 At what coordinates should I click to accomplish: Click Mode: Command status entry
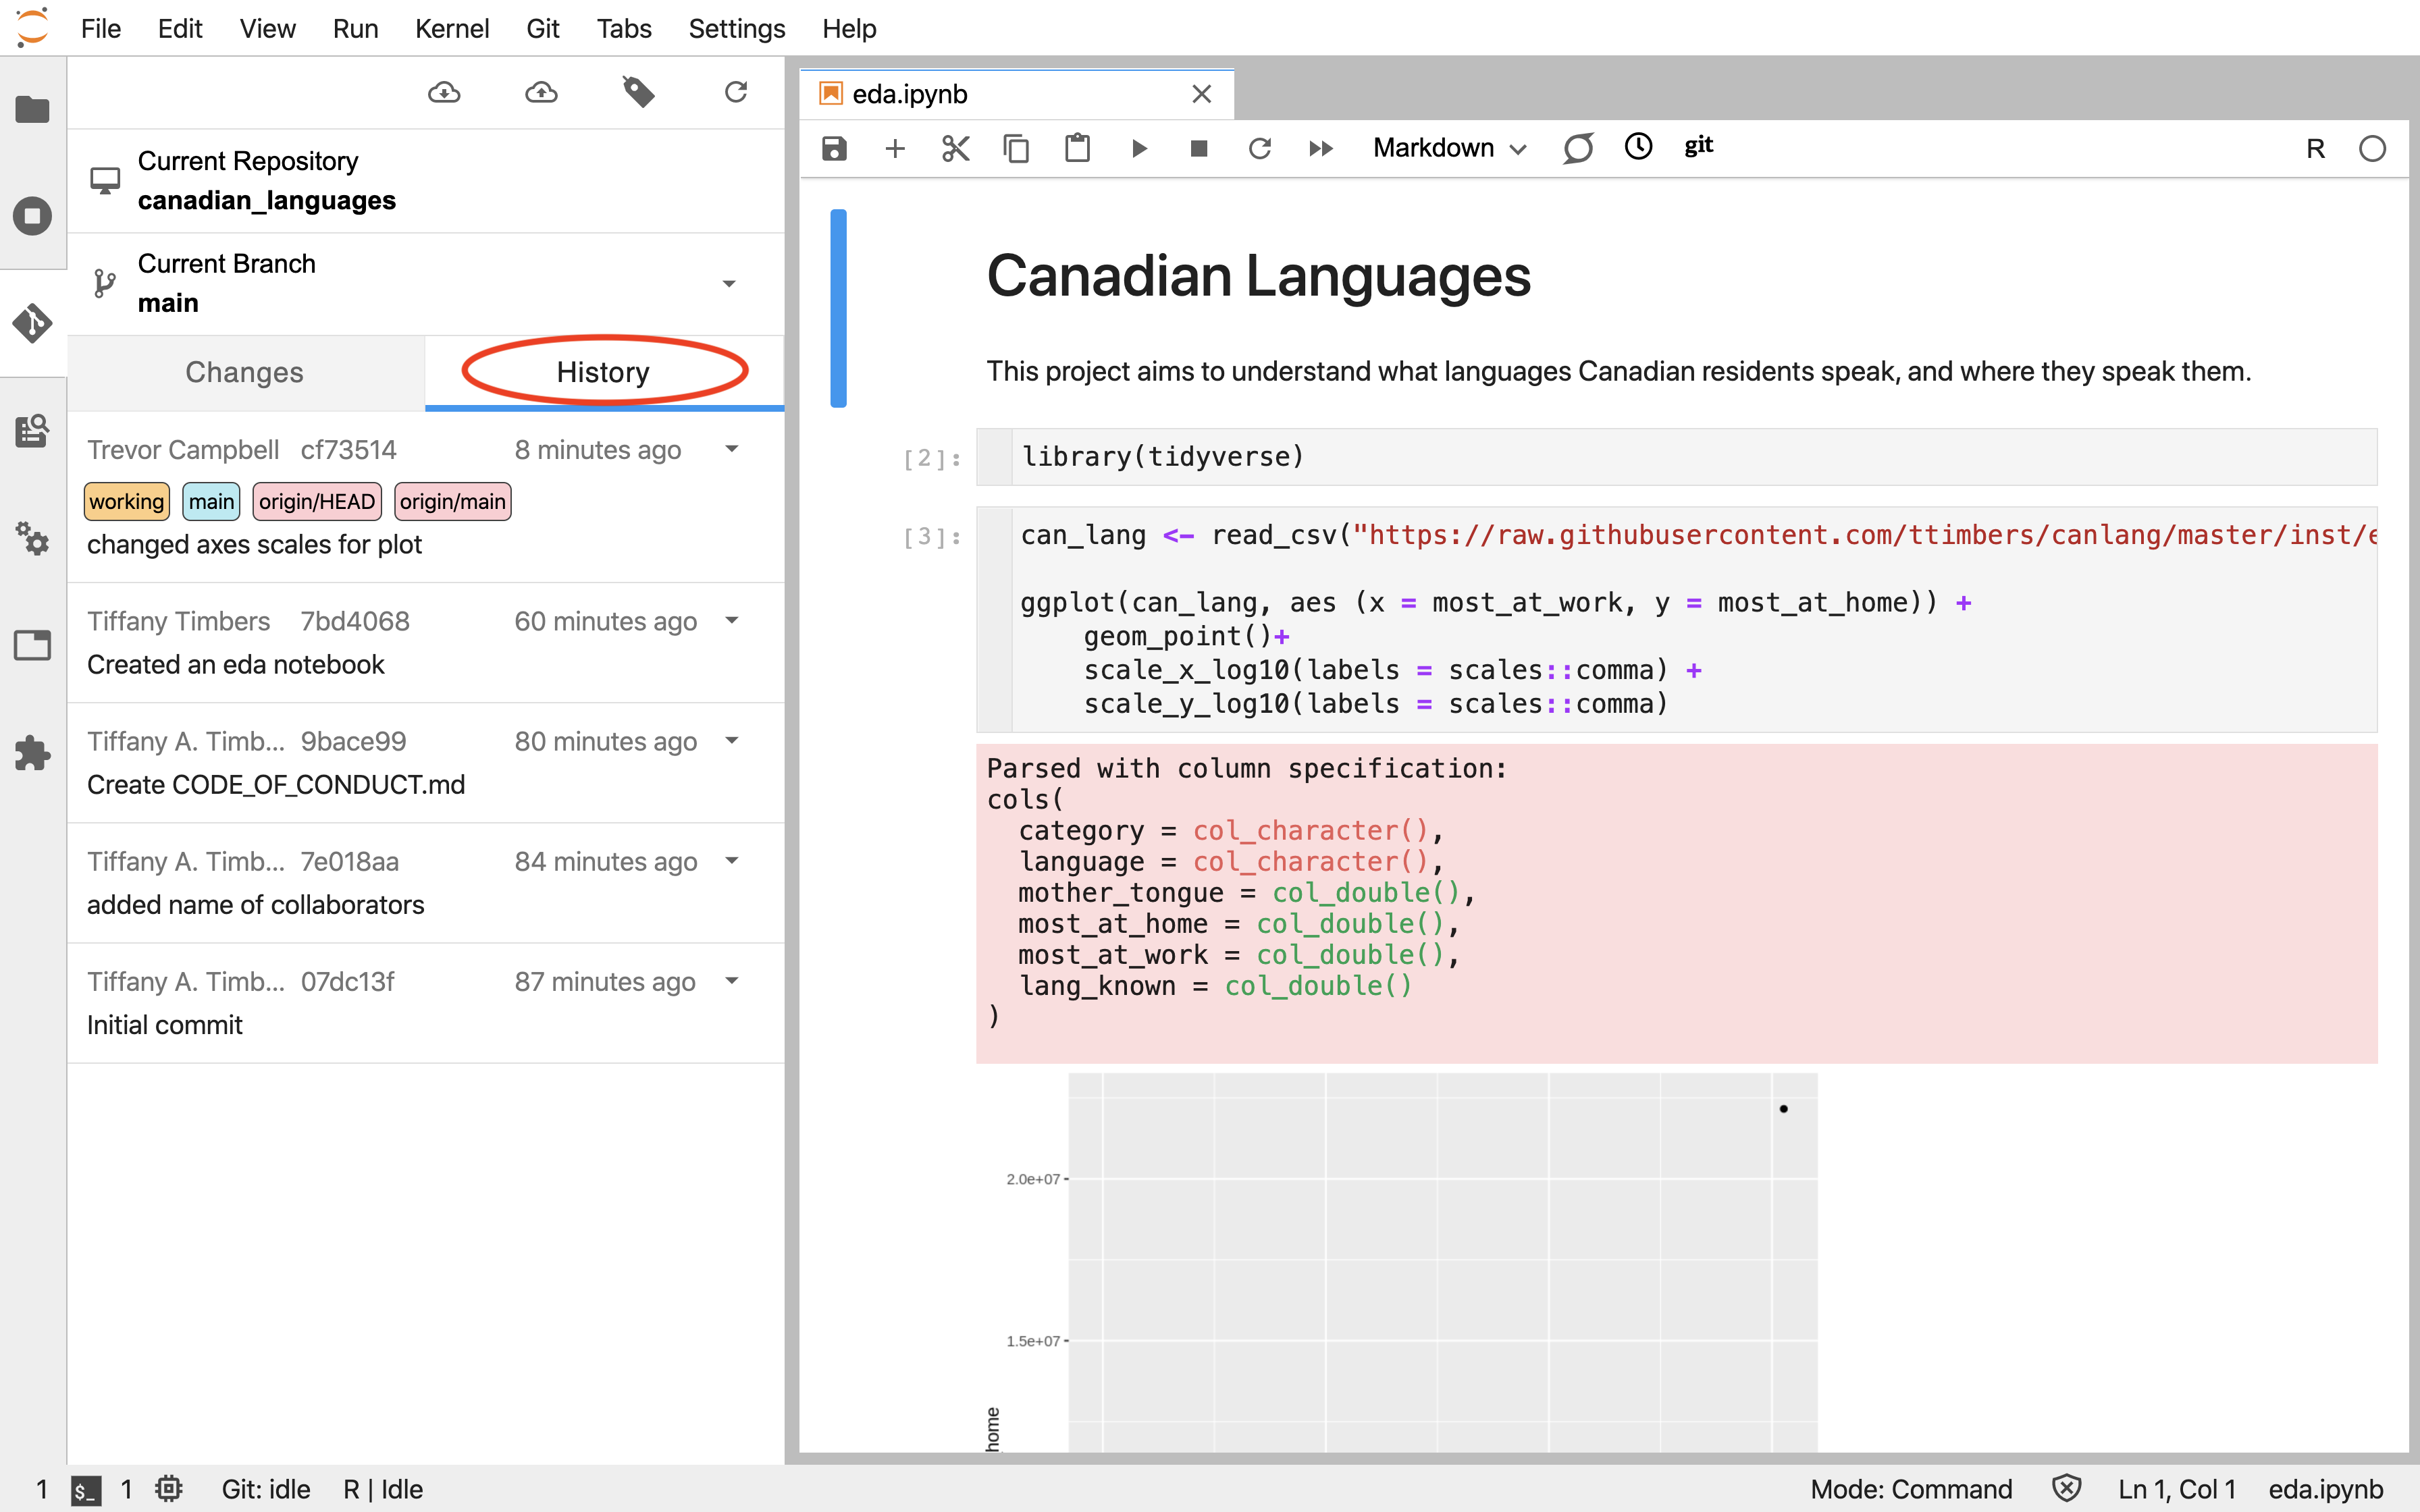[x=1911, y=1489]
